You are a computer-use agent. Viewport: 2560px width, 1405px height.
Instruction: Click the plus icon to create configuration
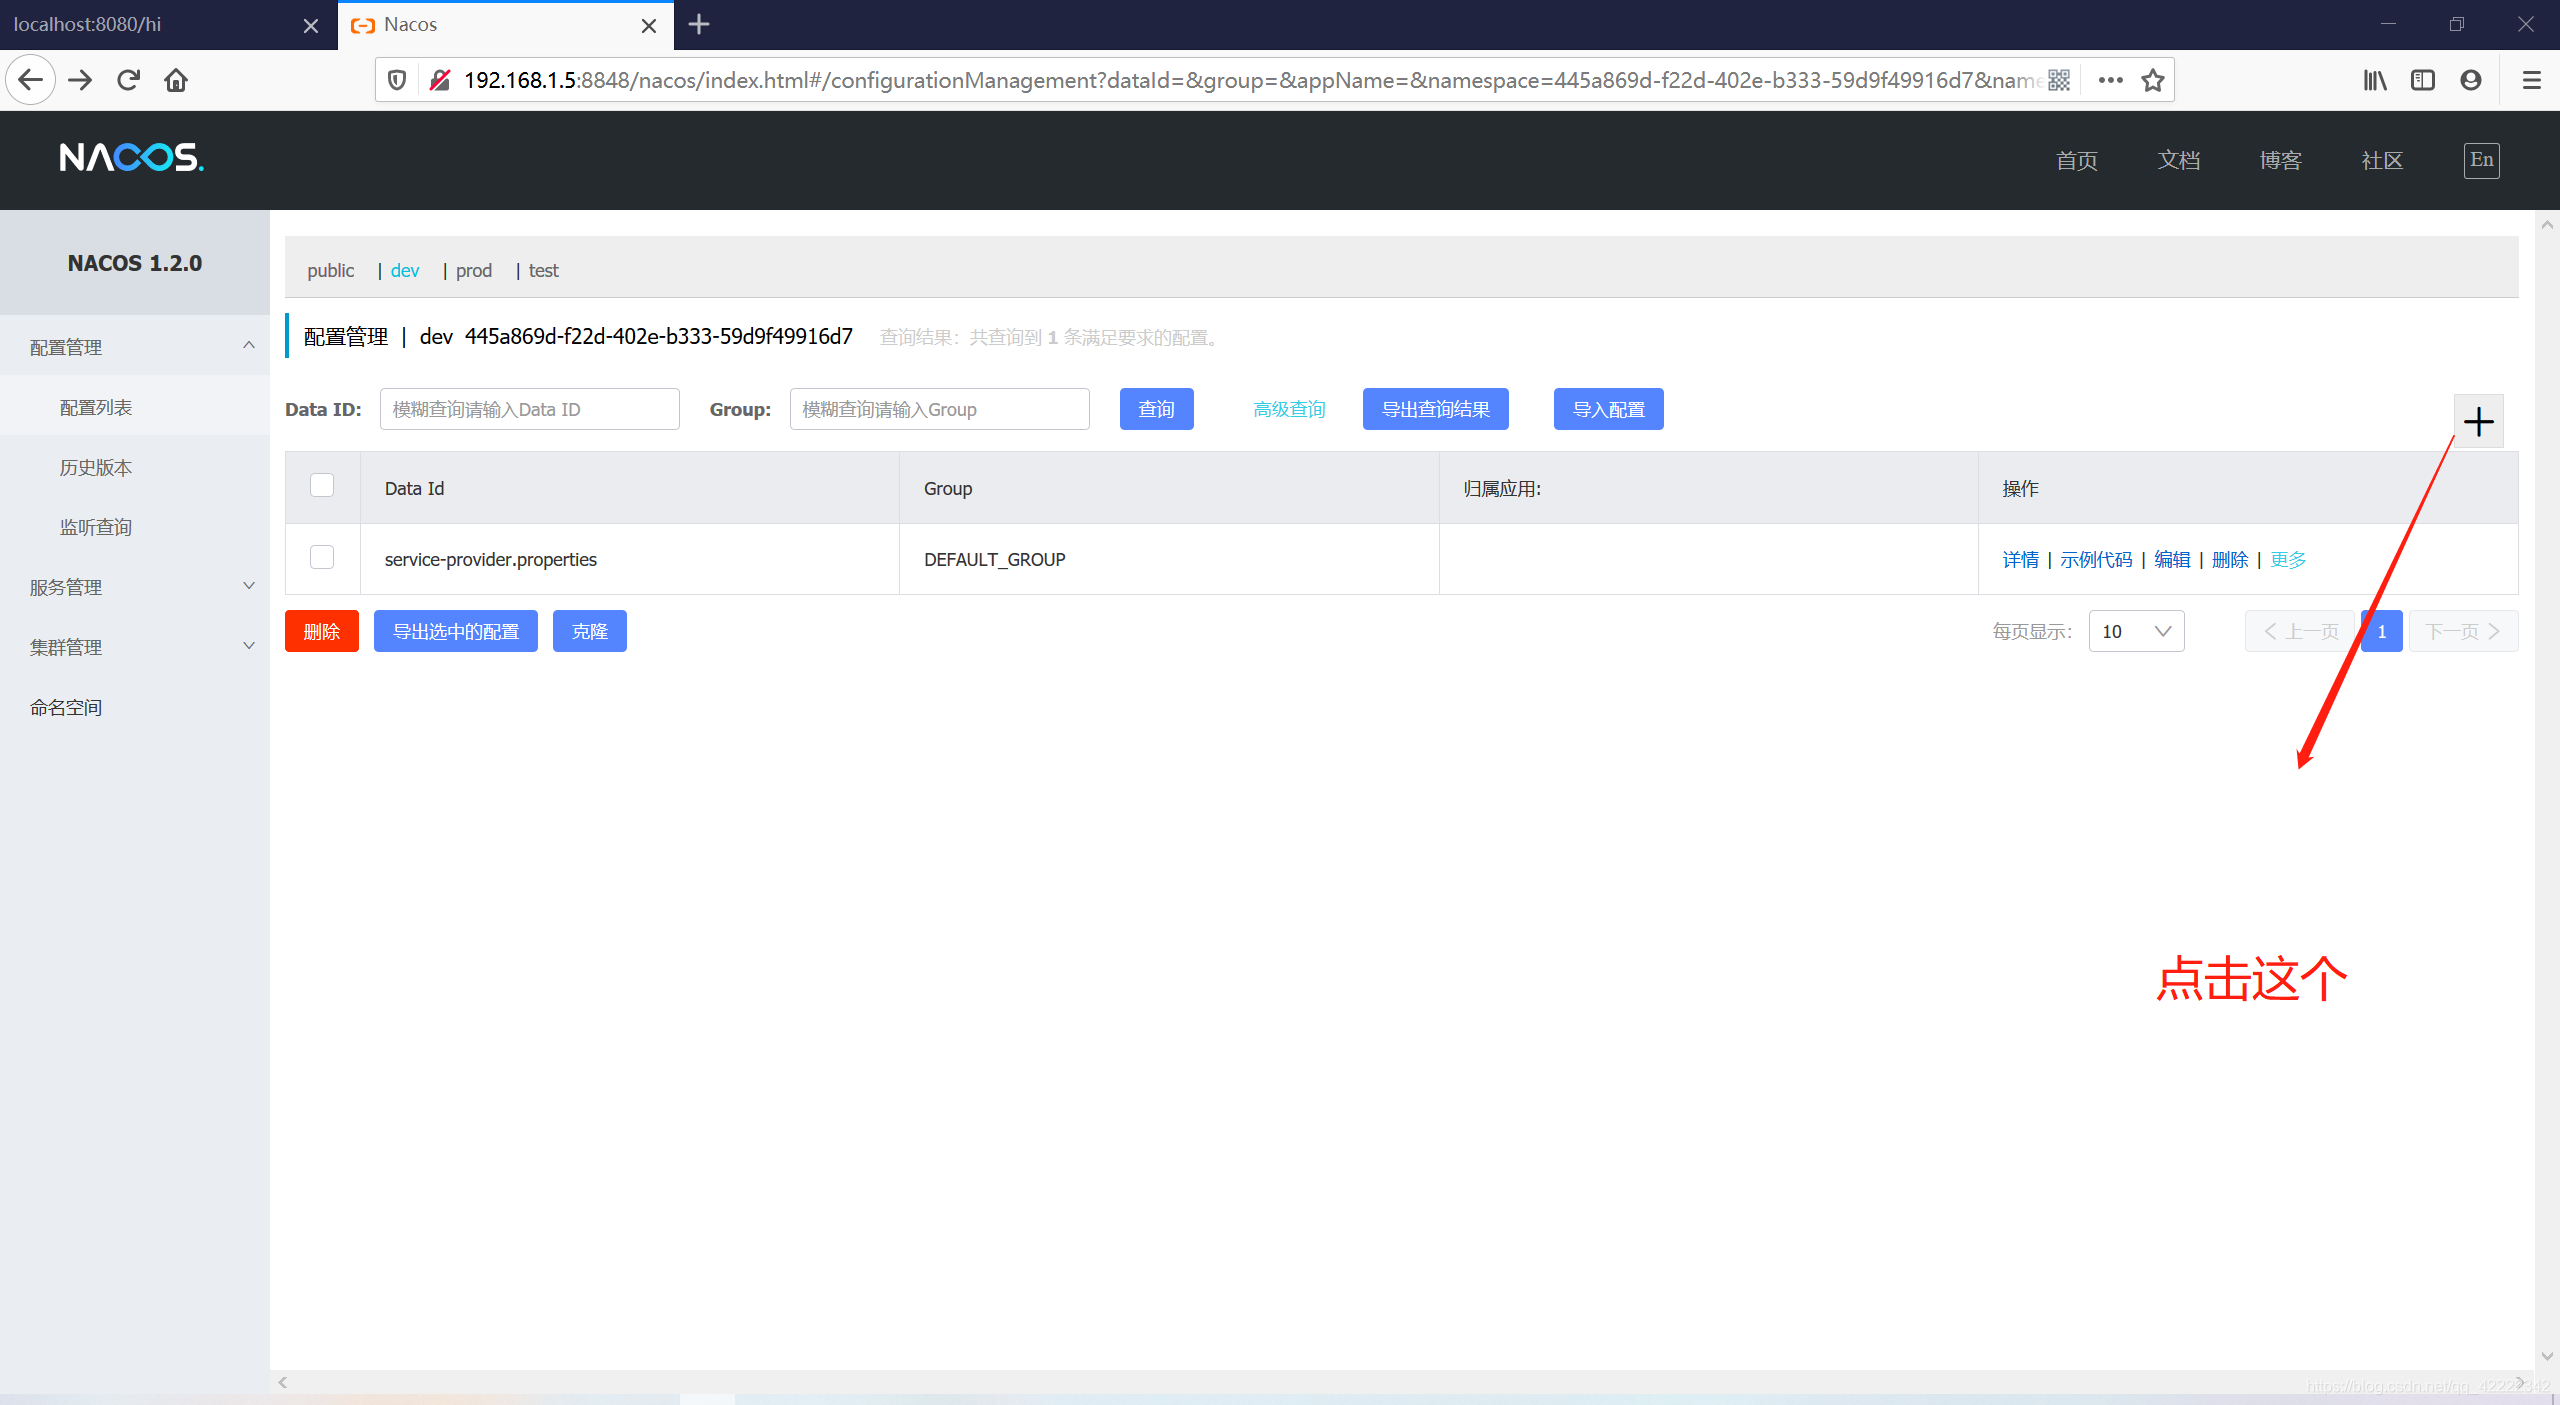2478,421
